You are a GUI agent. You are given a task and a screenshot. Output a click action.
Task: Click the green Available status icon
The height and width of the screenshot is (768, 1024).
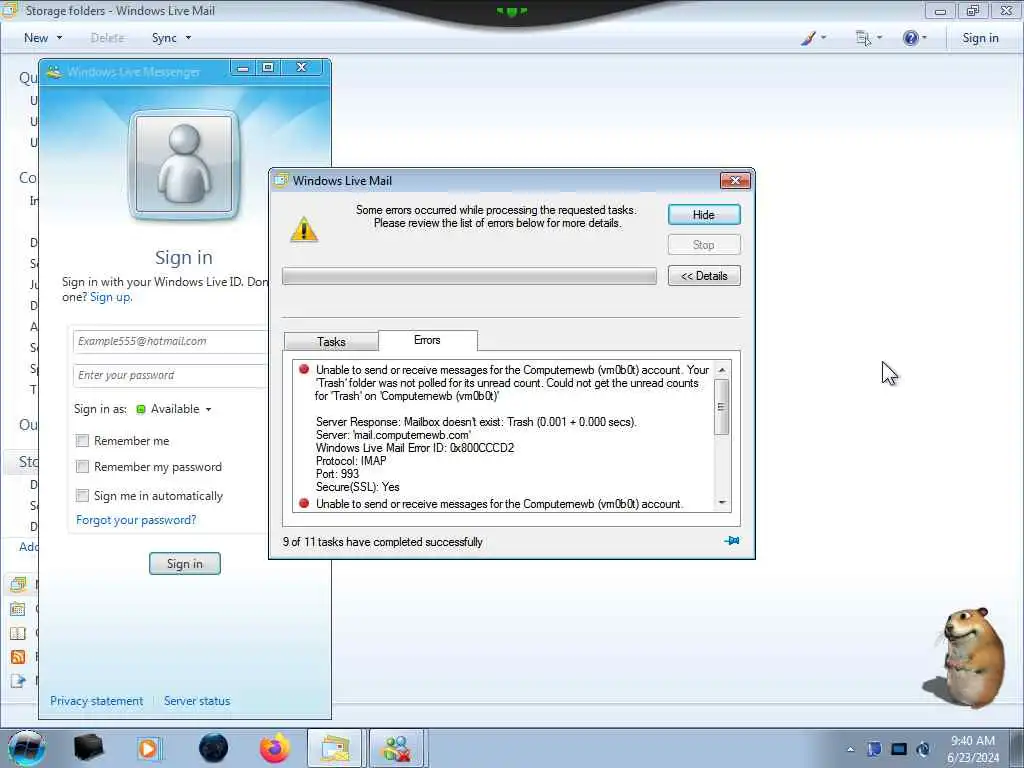(140, 409)
